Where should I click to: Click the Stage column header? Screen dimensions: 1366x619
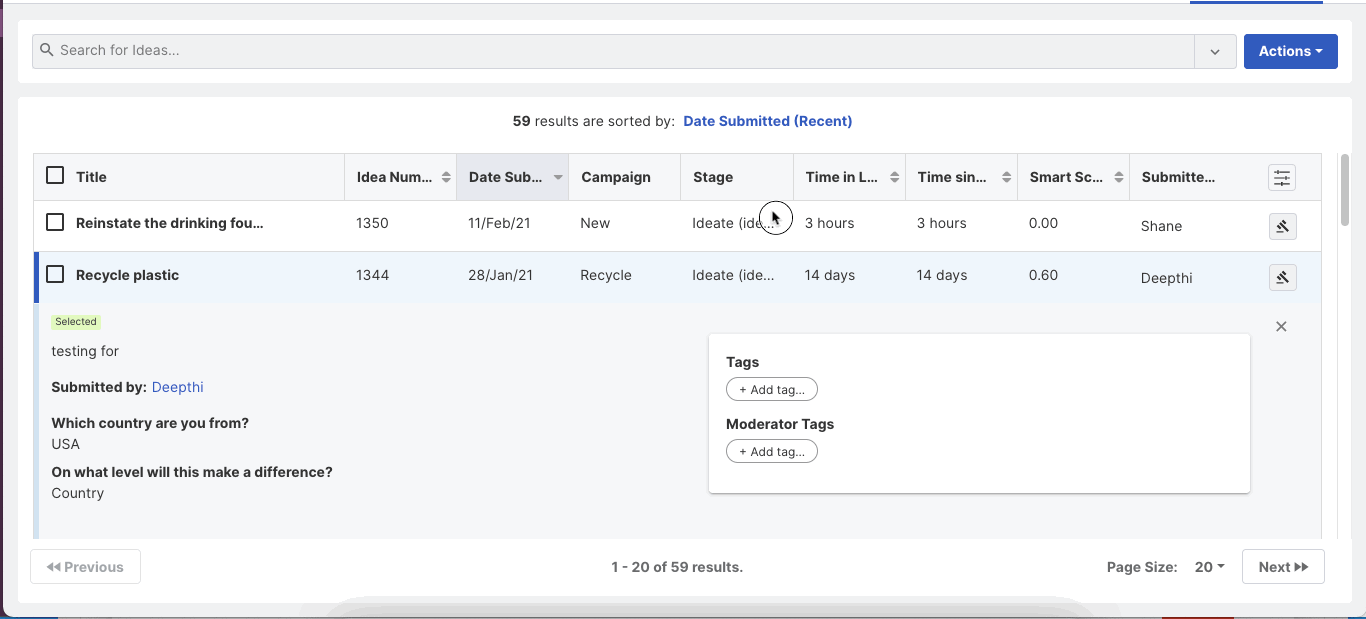(713, 177)
